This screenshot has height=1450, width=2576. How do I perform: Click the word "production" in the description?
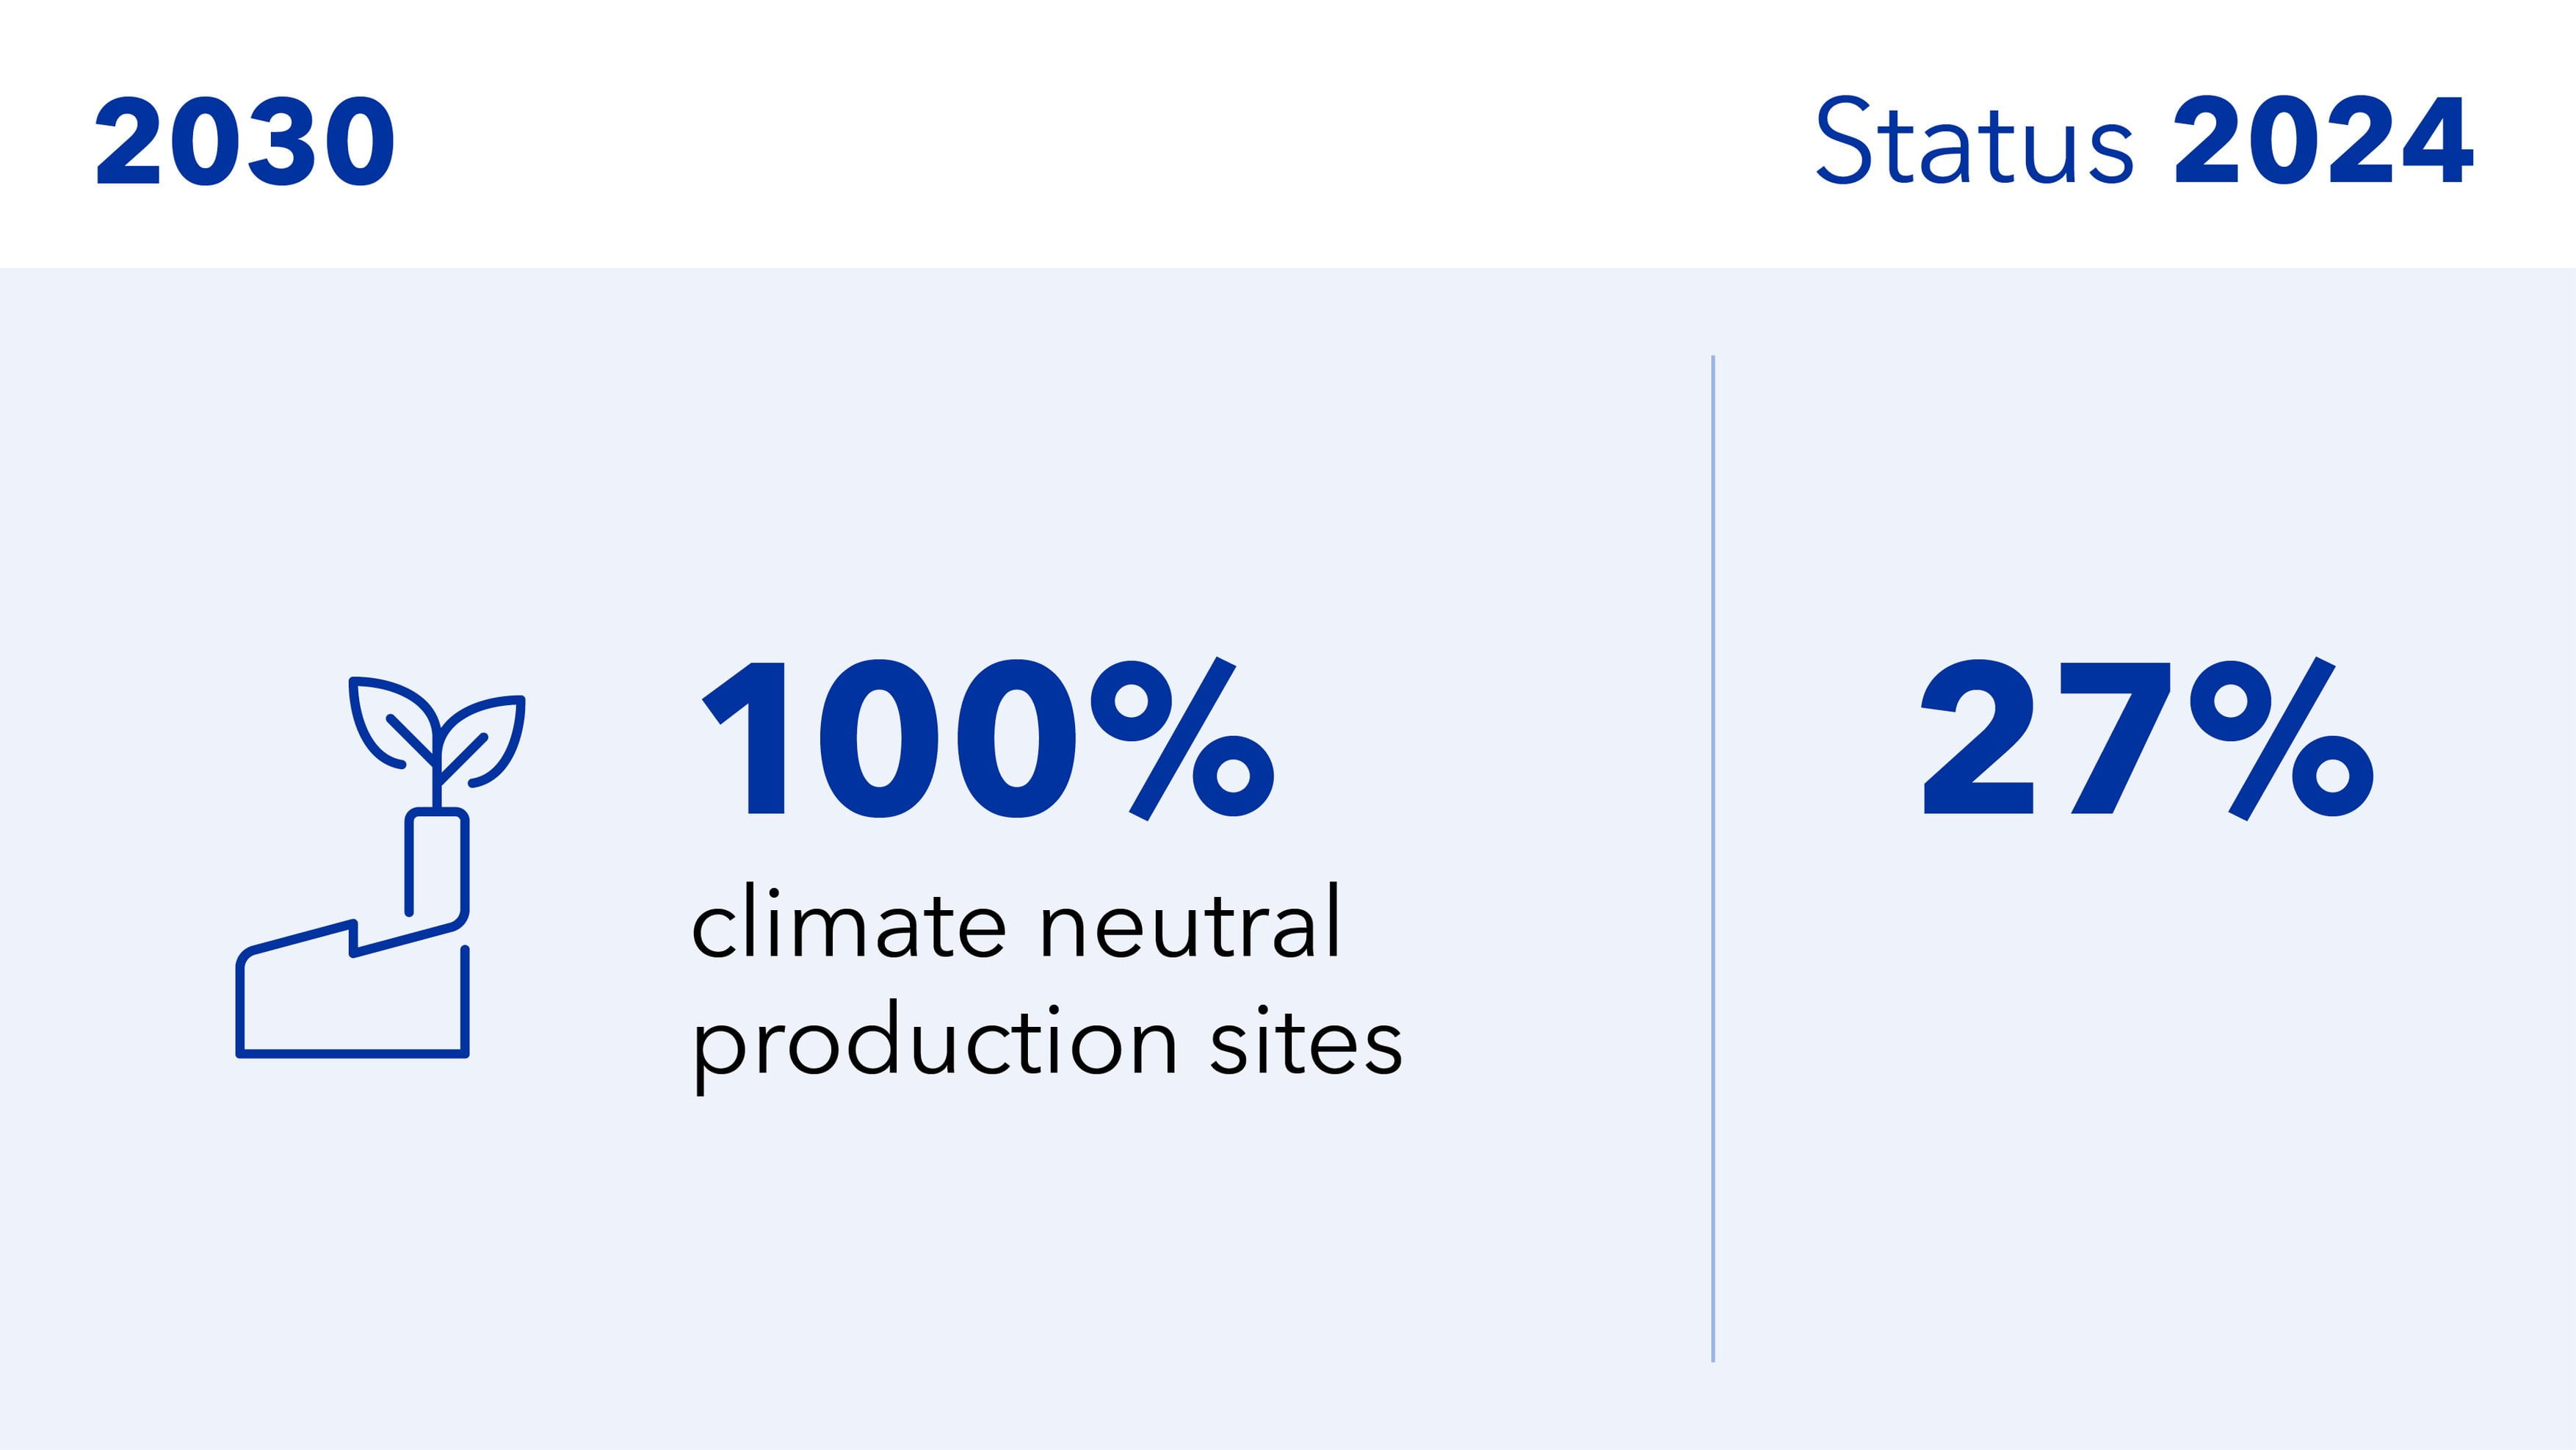935,1044
